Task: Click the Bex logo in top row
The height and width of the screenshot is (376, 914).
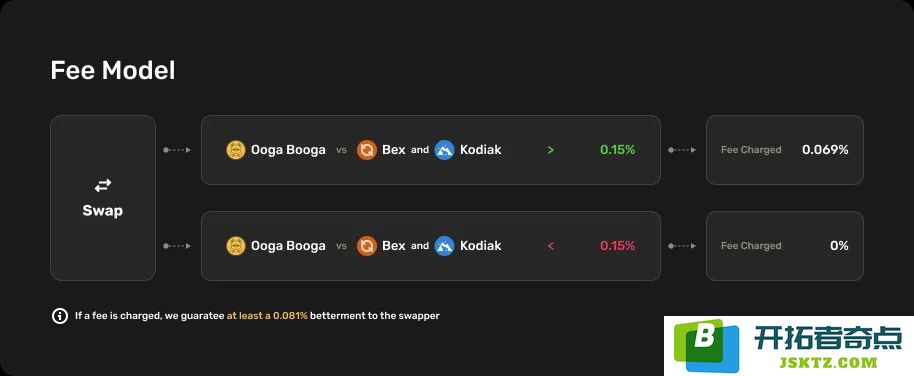Action: (367, 150)
